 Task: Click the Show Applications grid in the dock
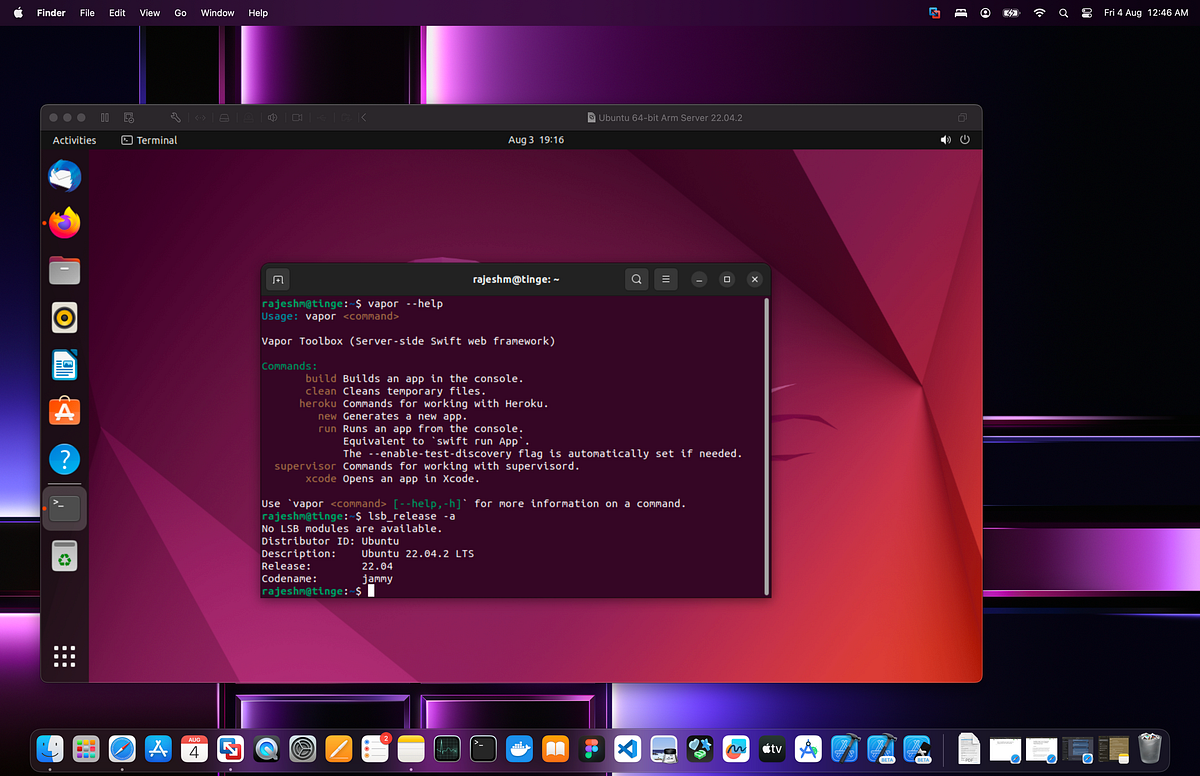(64, 656)
